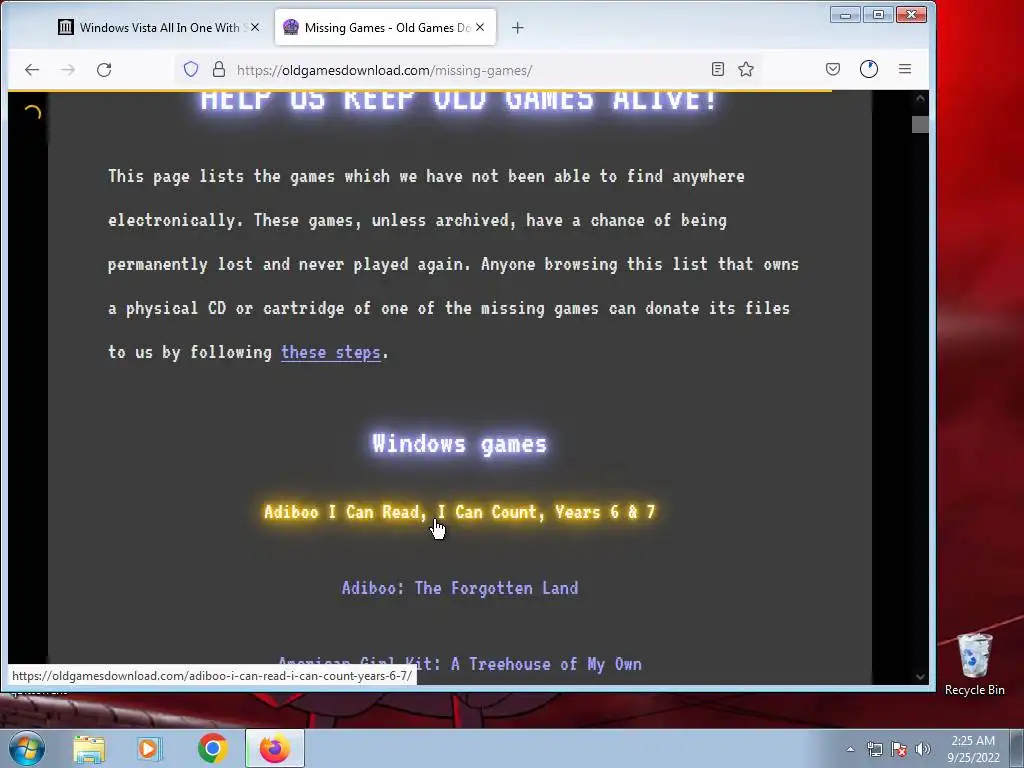The height and width of the screenshot is (768, 1024).
Task: Click the forward navigation arrow
Action: pos(68,70)
